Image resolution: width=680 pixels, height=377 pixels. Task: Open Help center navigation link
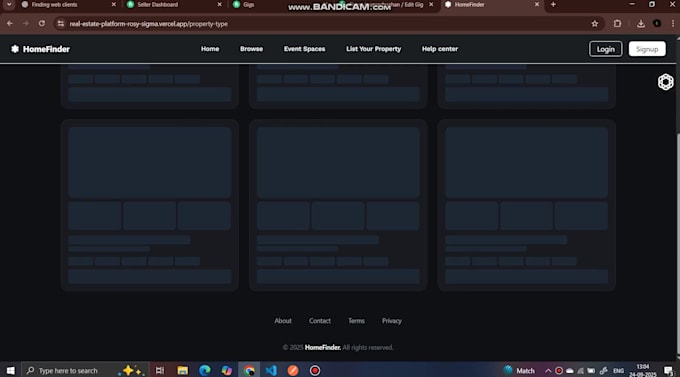click(x=440, y=49)
